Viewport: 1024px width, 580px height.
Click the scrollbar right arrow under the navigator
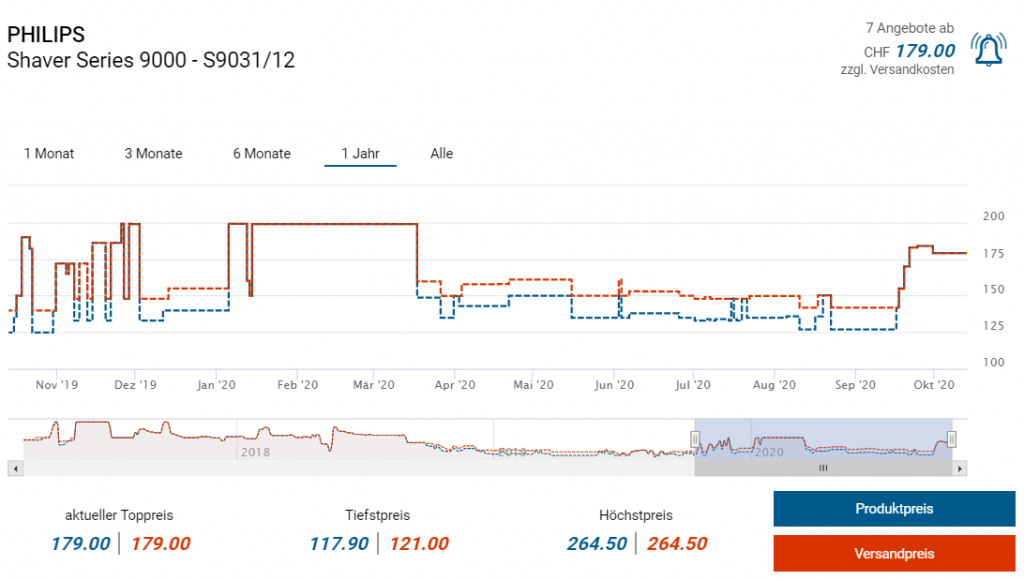coord(960,468)
